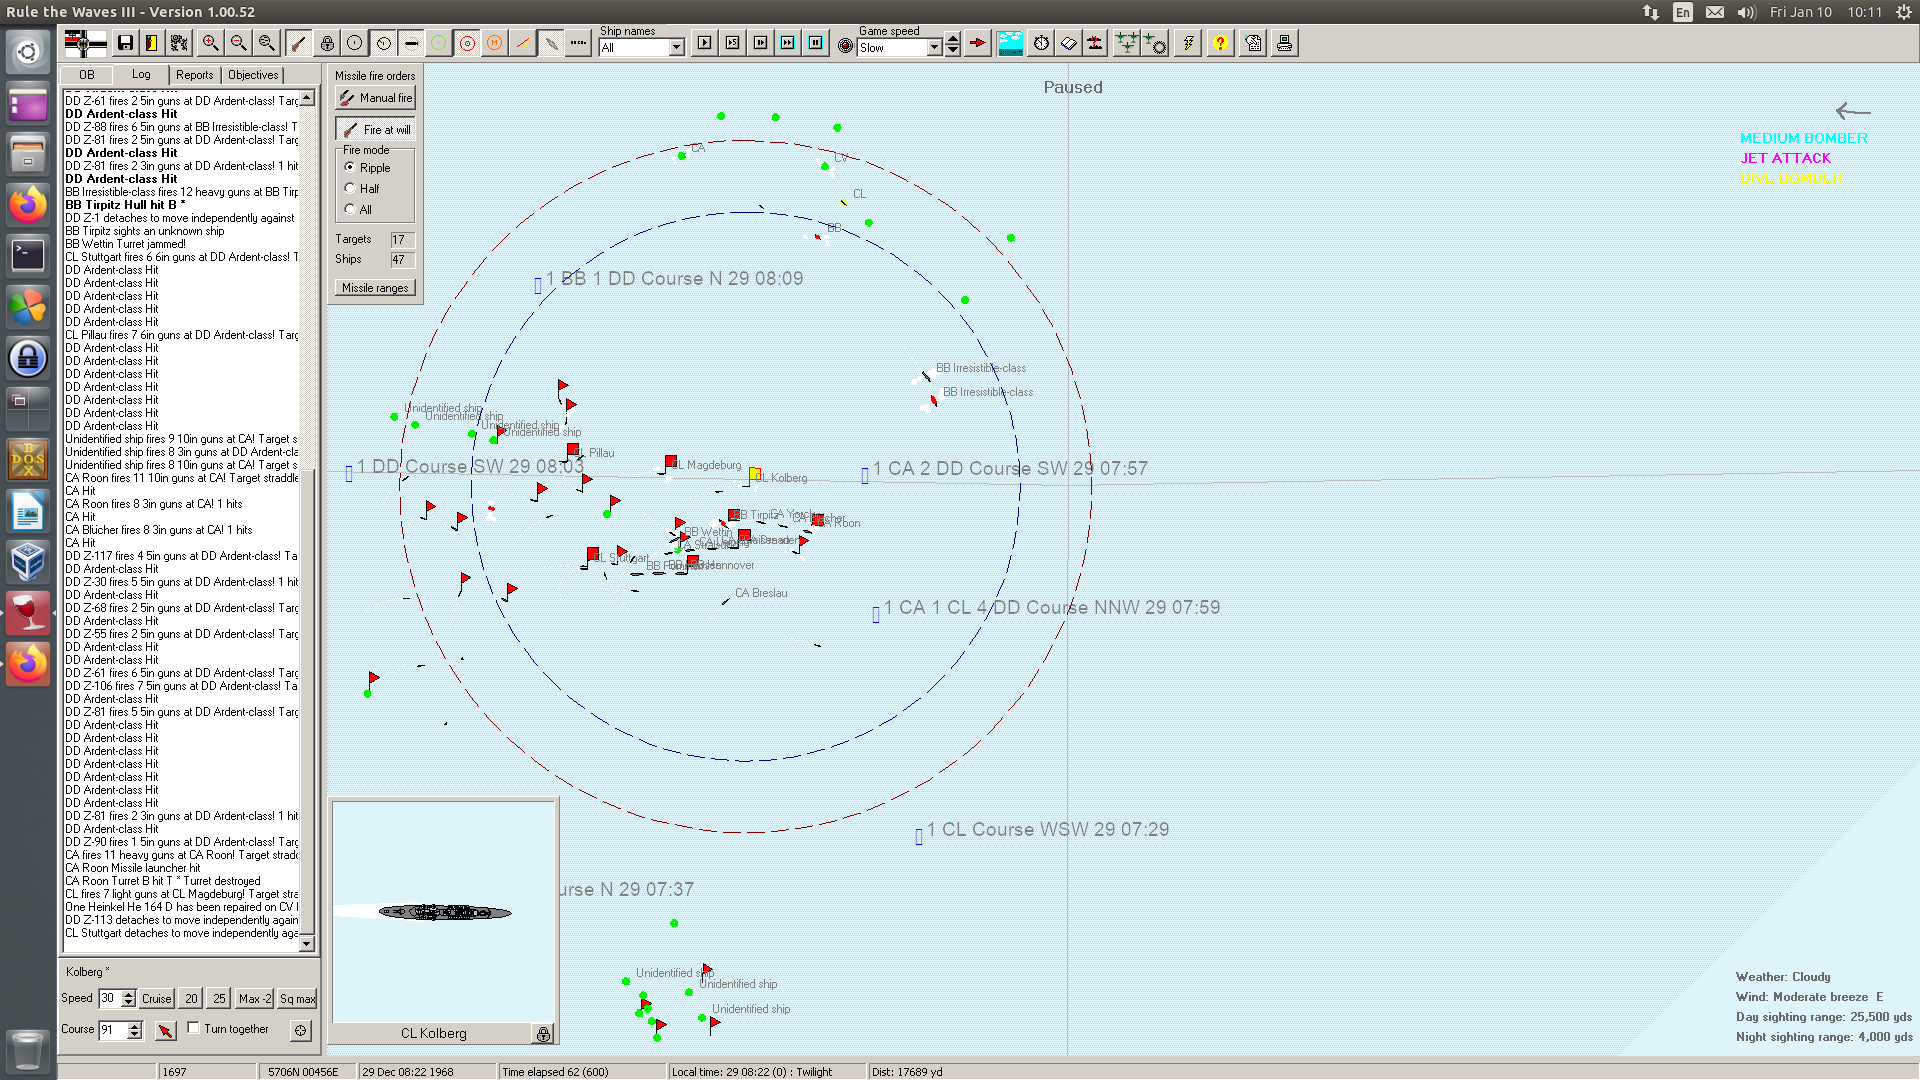
Task: Click the 'BB Tirpitz Hull hit B' log line
Action: point(125,205)
